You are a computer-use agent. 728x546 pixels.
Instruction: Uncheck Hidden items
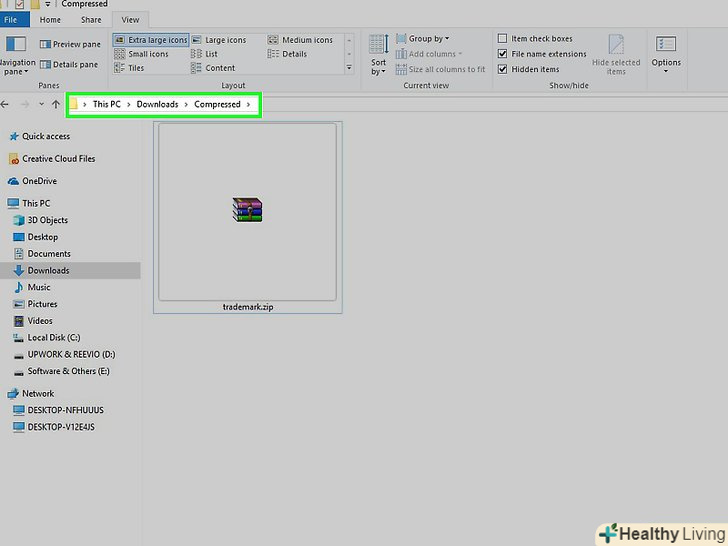coord(502,69)
